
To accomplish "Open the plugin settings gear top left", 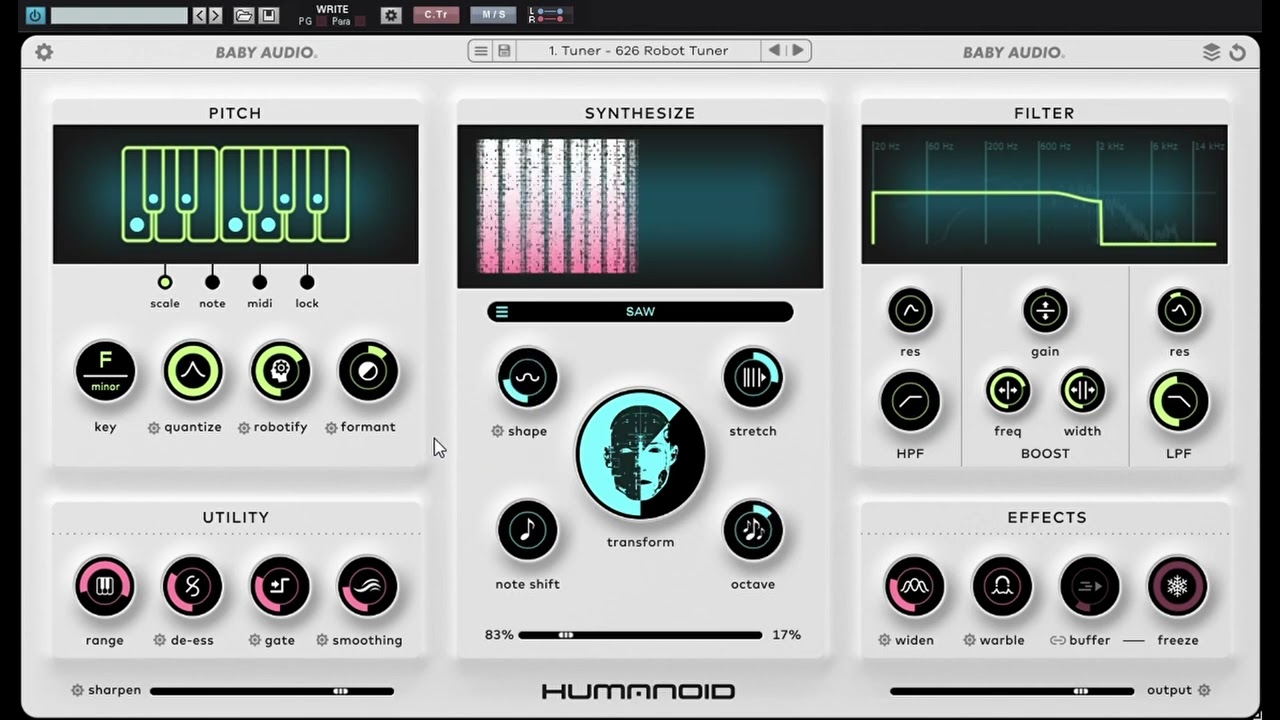I will (44, 52).
